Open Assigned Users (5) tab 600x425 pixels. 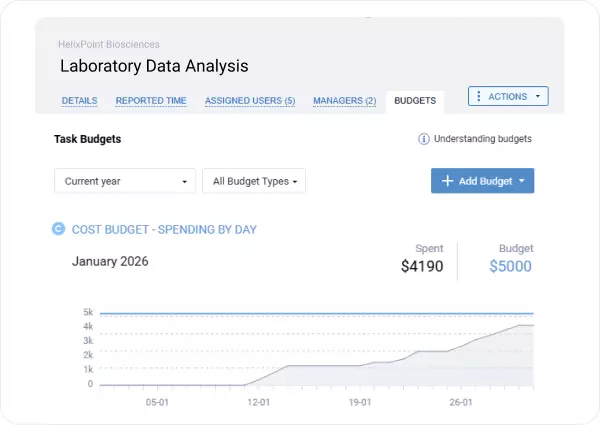pyautogui.click(x=250, y=101)
